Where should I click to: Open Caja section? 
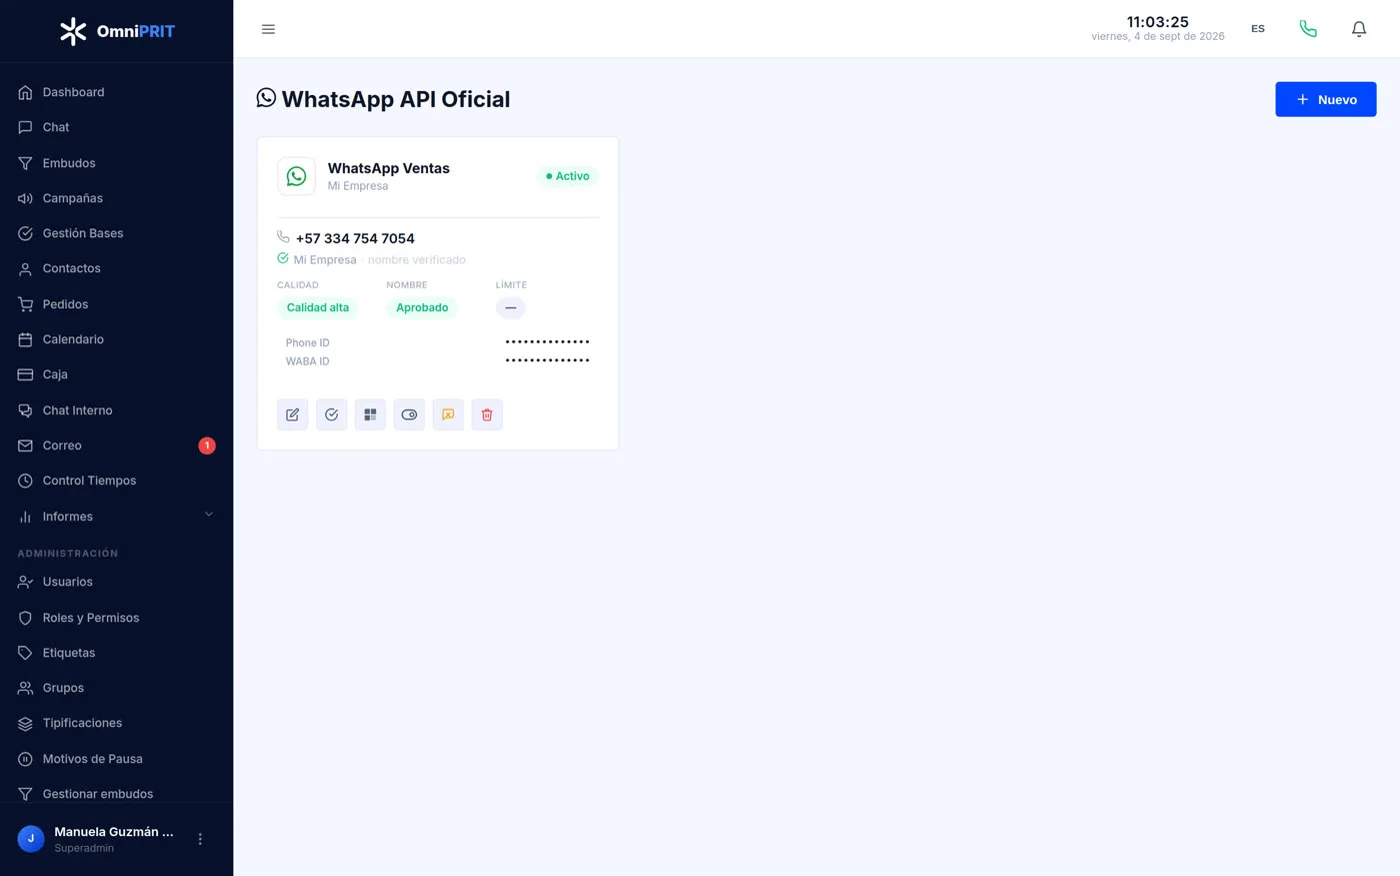coord(117,374)
